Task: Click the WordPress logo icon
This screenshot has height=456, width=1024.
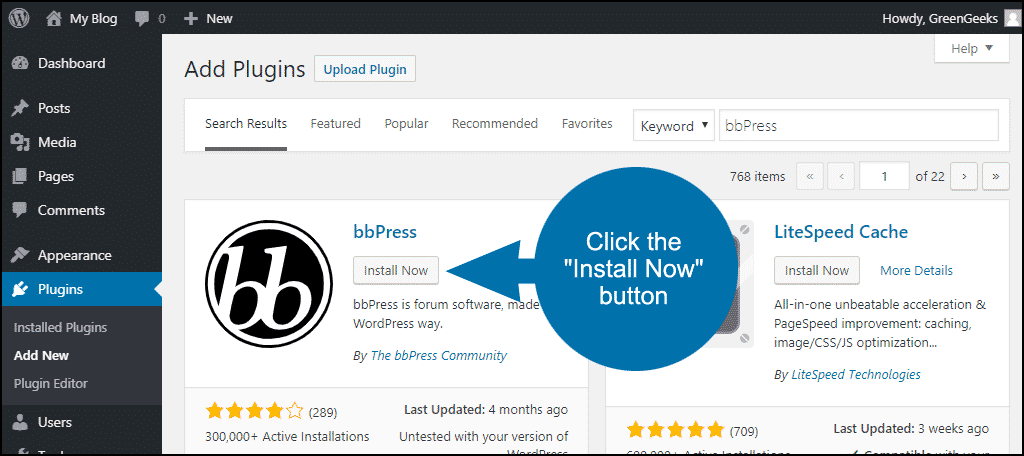Action: point(19,18)
